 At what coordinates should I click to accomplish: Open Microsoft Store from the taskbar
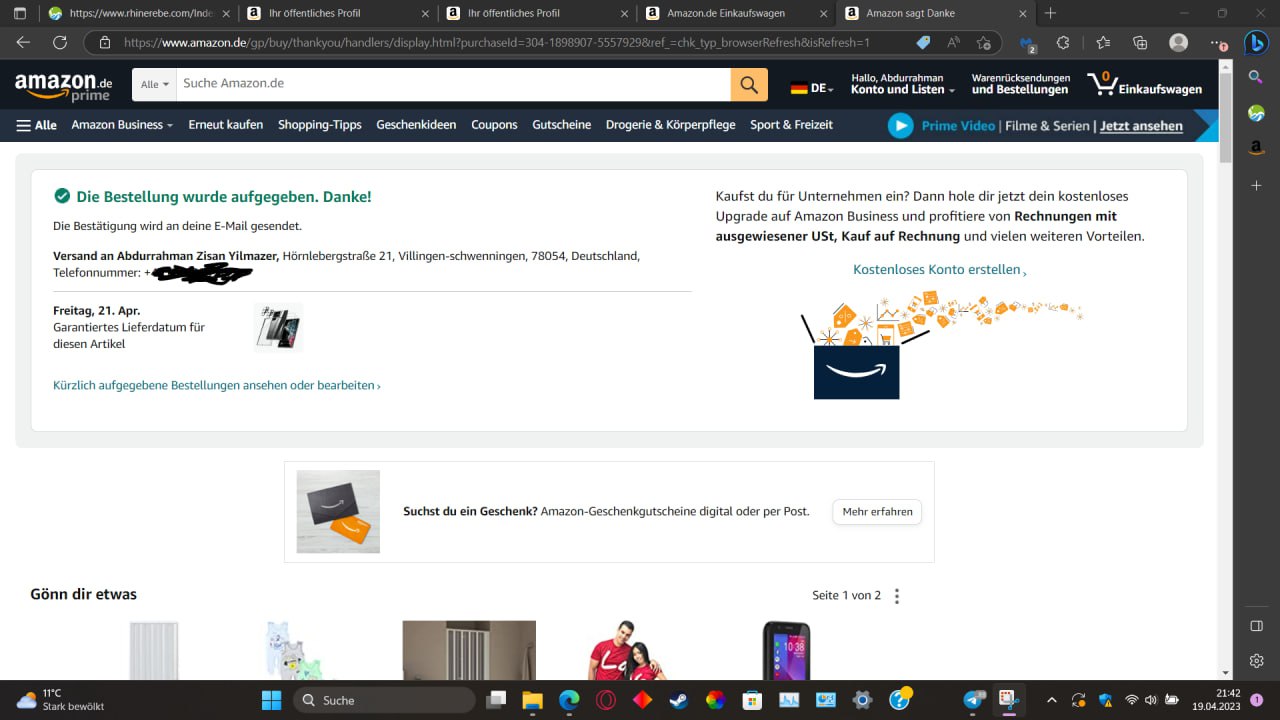[752, 700]
